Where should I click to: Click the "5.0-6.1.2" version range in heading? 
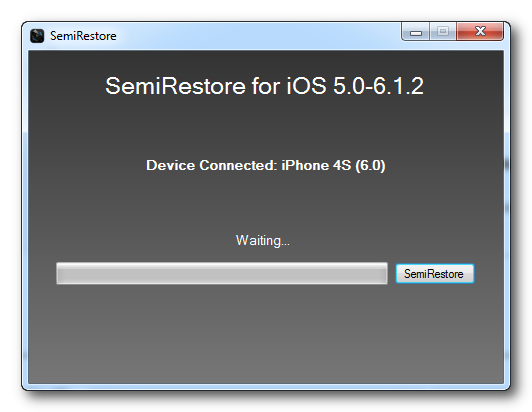(378, 86)
